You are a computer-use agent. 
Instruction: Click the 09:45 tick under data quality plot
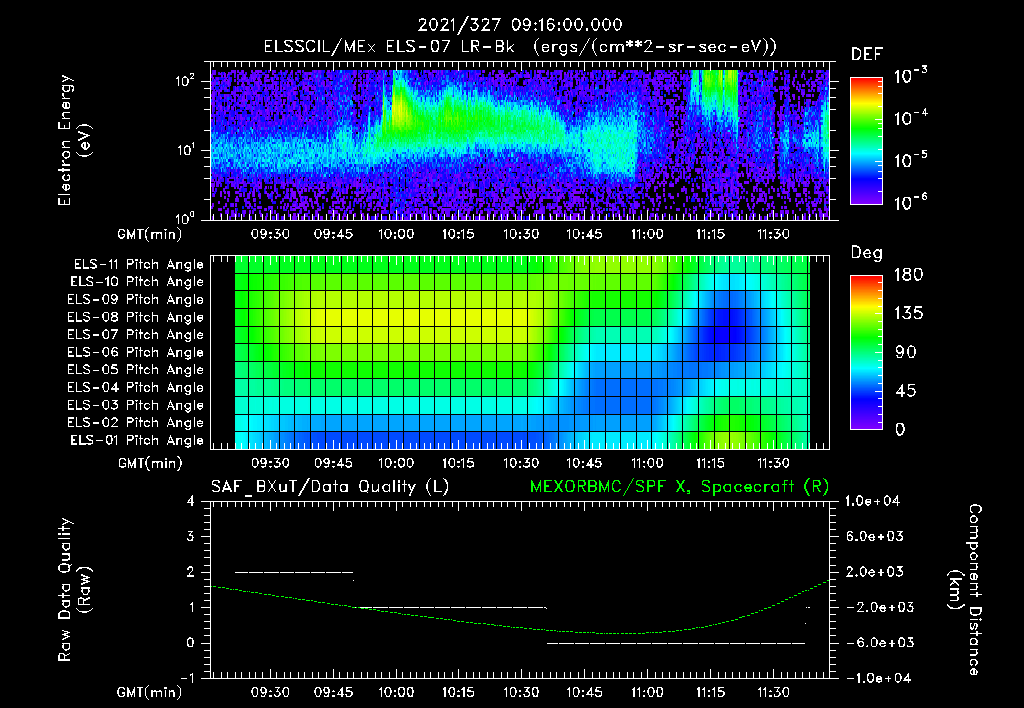pyautogui.click(x=333, y=692)
